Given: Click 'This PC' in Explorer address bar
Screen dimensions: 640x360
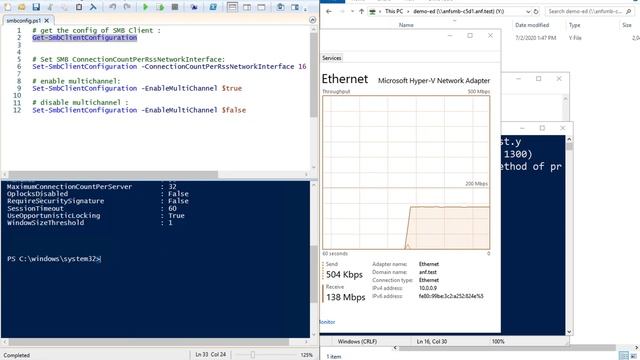Looking at the screenshot, I should tap(393, 11).
